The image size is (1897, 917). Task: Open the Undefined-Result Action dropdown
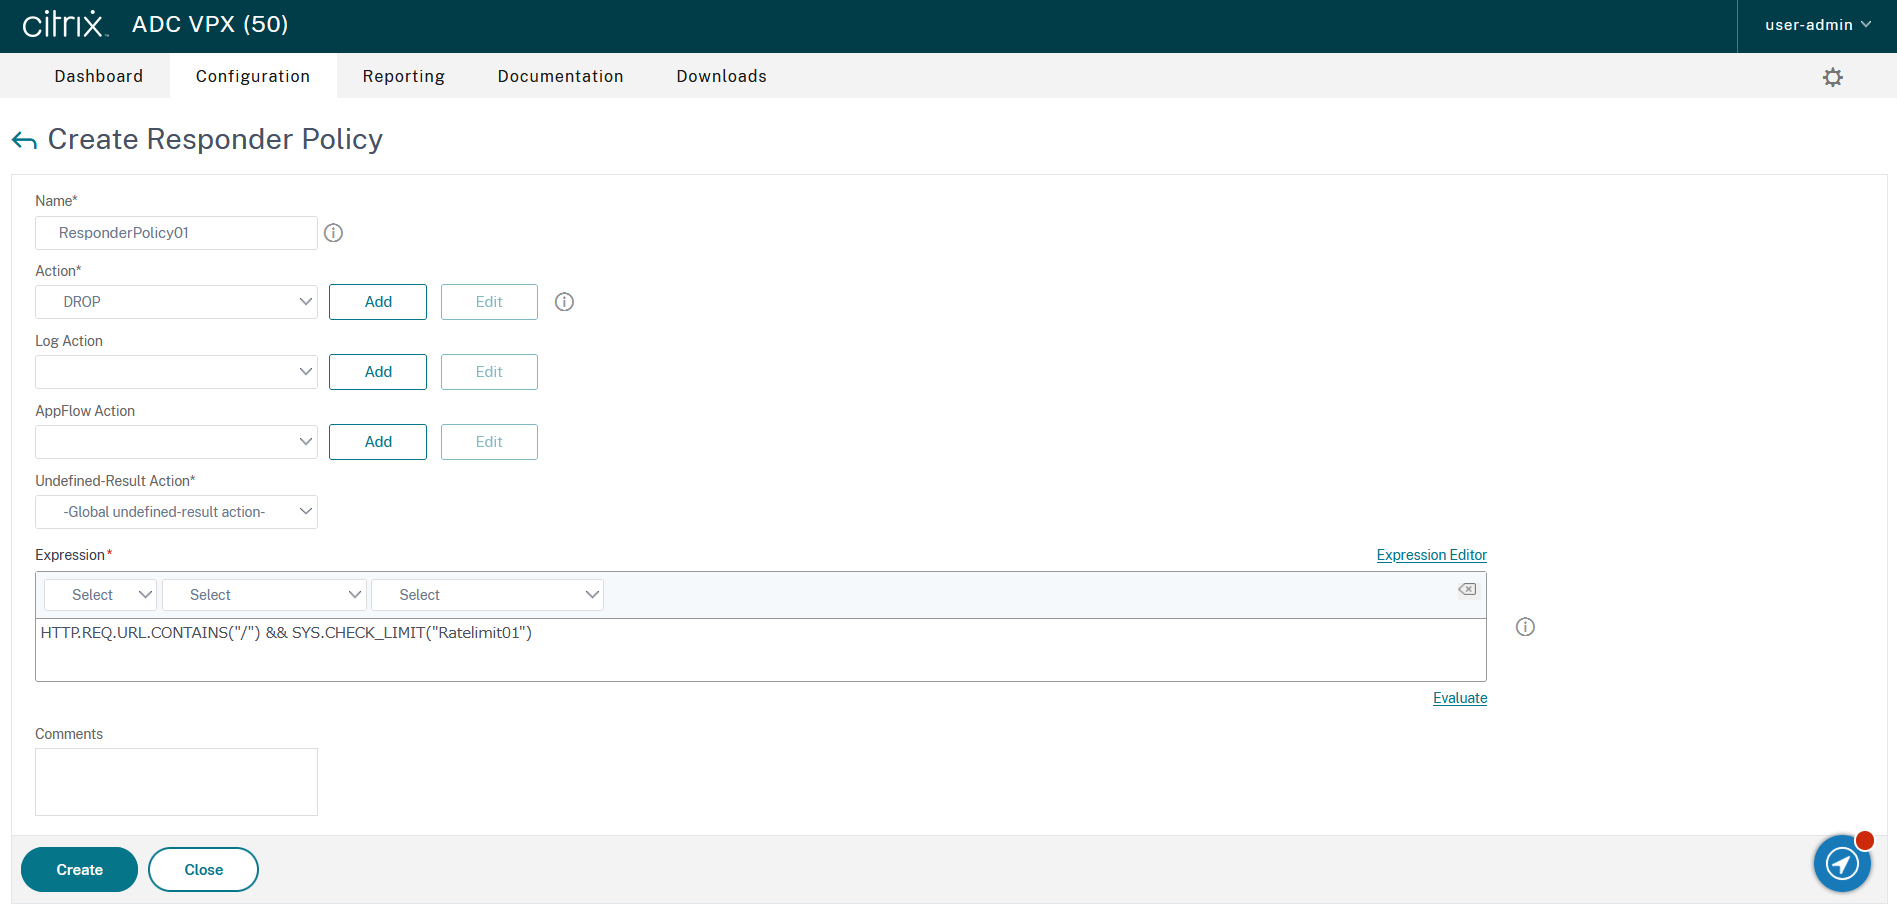pyautogui.click(x=176, y=512)
